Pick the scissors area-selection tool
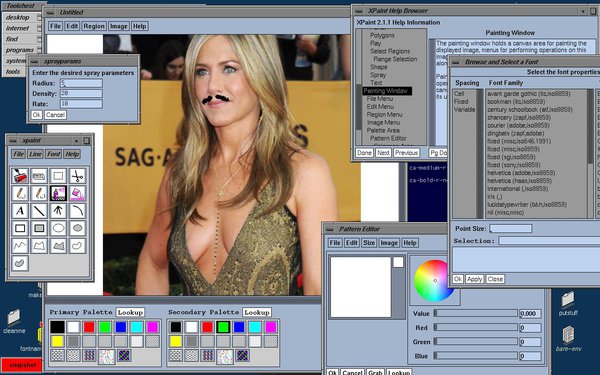 point(77,176)
